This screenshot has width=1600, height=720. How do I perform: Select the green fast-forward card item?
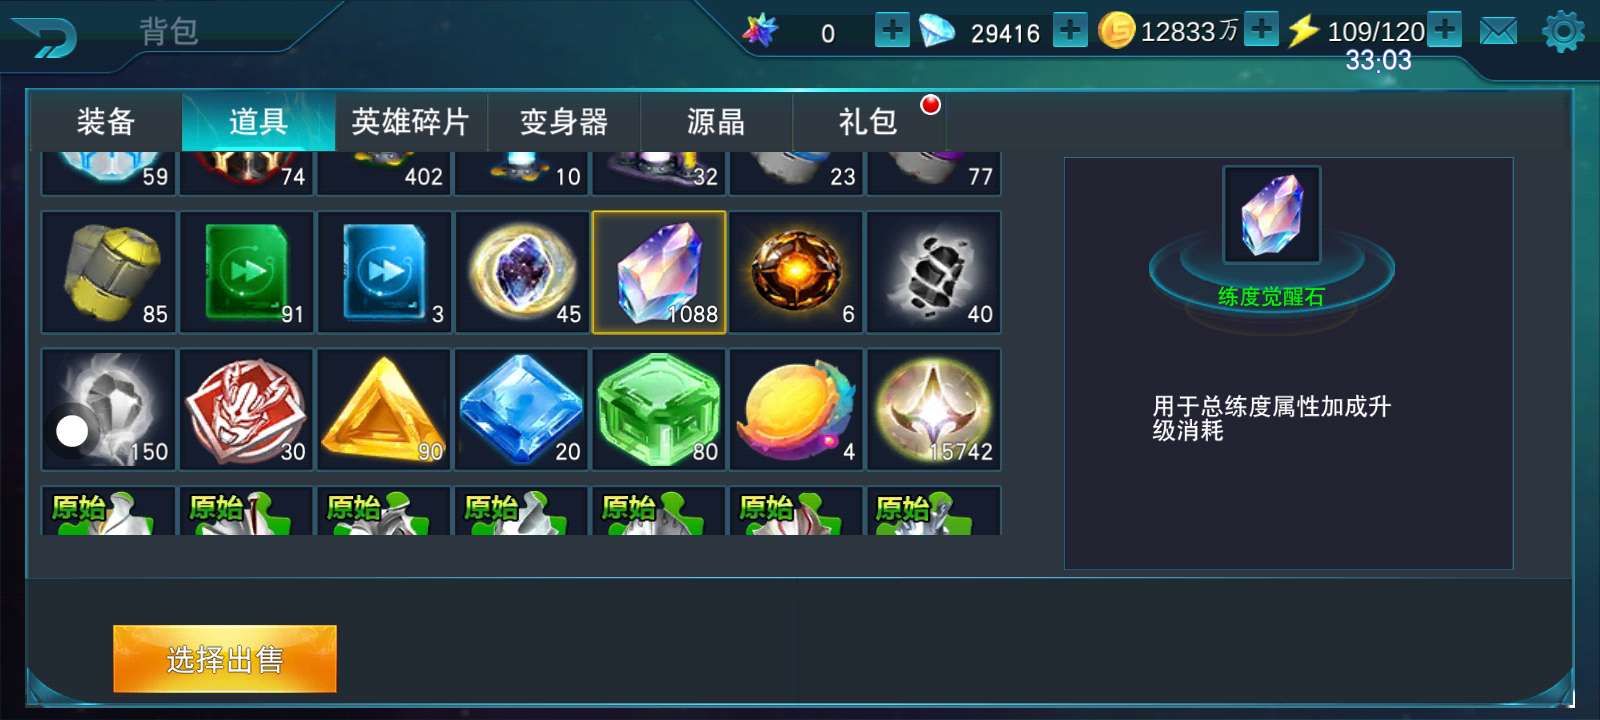click(x=247, y=272)
